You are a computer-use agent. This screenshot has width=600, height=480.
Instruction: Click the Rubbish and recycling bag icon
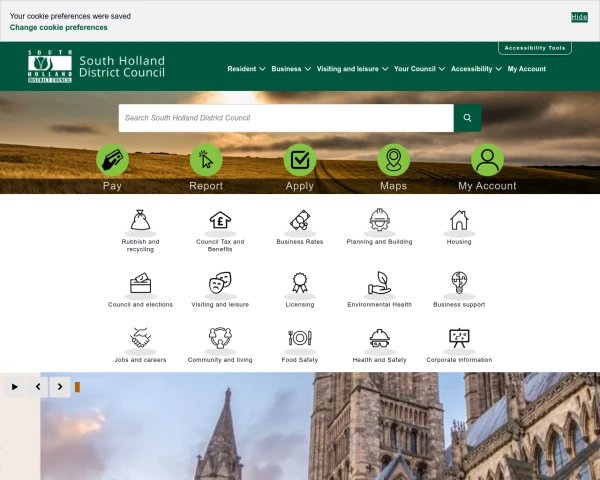[x=140, y=220]
